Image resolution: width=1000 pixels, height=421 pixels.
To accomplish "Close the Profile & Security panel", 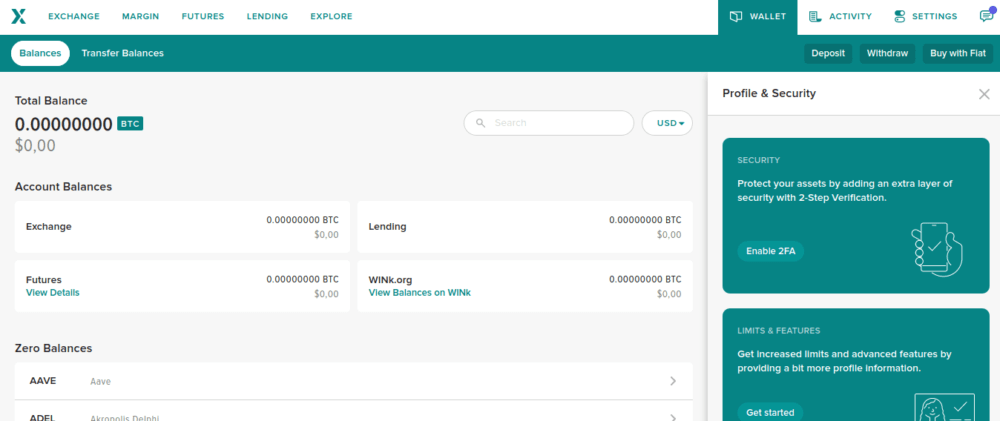I will click(984, 94).
